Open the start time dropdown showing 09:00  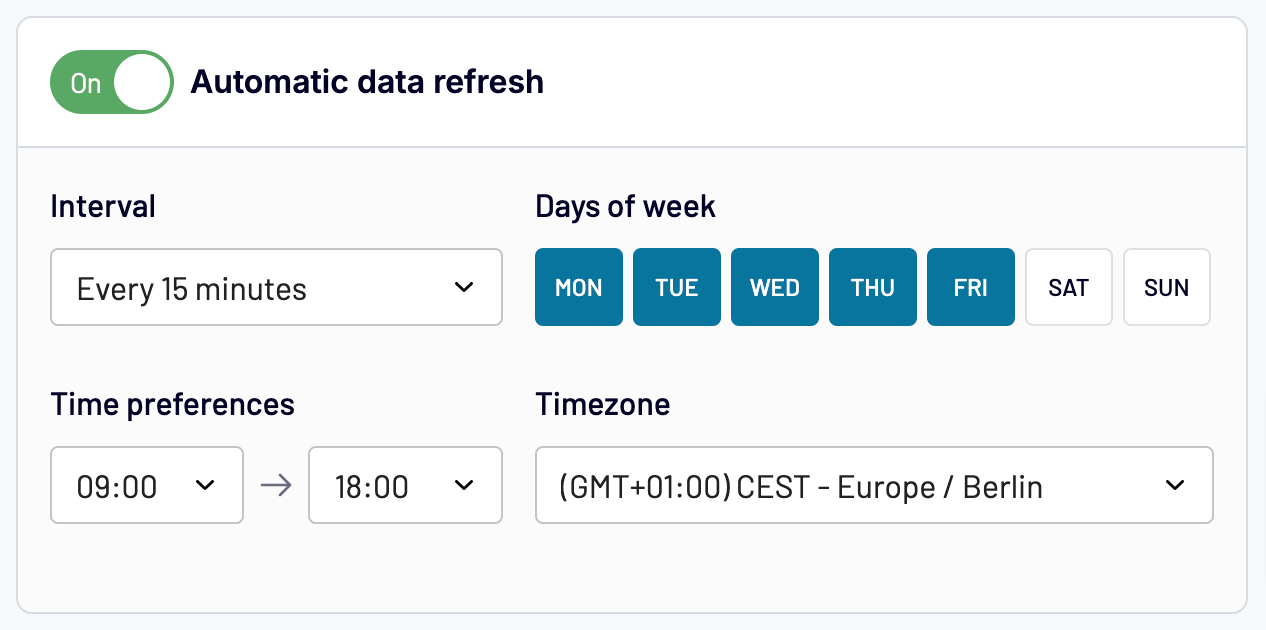[146, 485]
